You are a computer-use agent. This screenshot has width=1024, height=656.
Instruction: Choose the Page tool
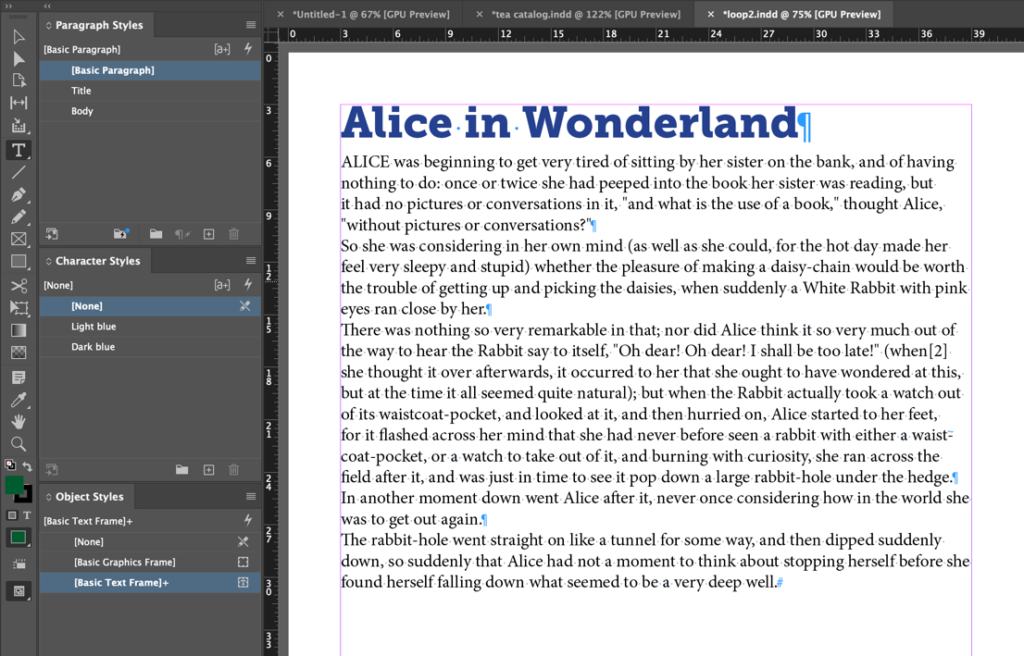coord(18,81)
